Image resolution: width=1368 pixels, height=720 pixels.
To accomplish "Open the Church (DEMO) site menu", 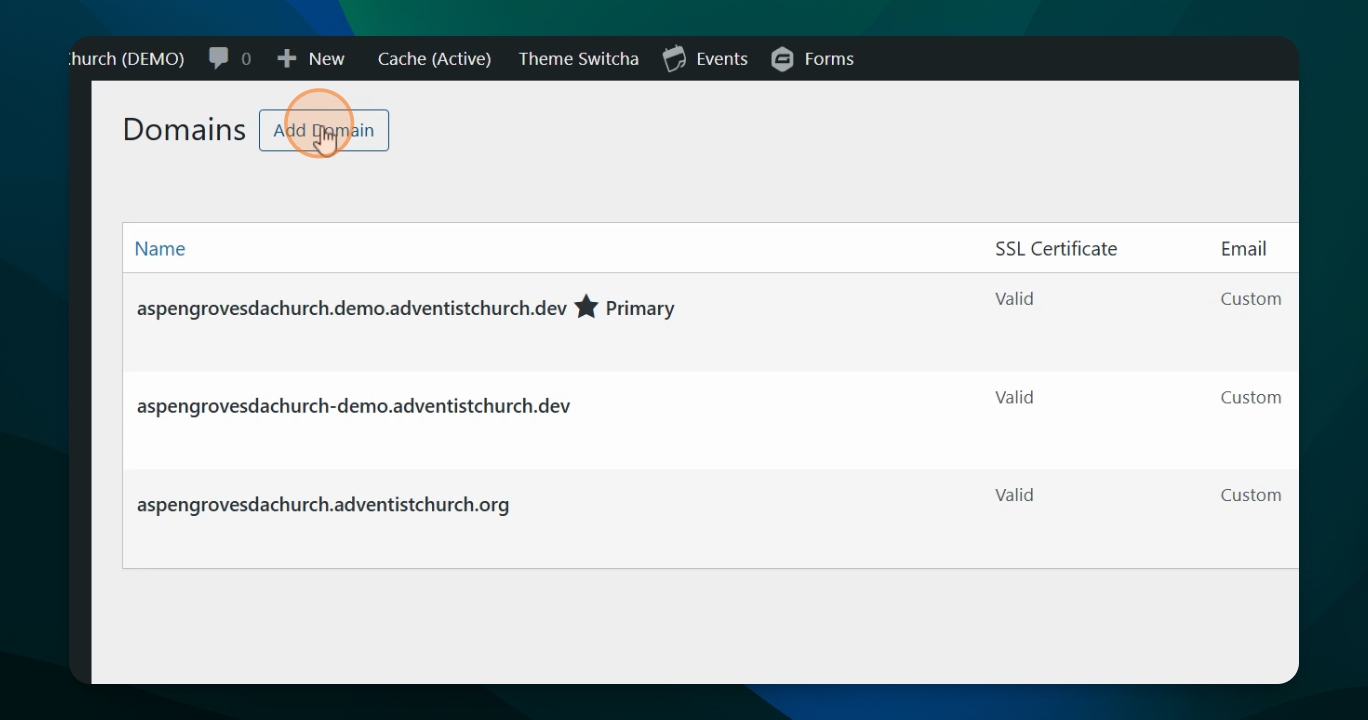I will (x=128, y=59).
